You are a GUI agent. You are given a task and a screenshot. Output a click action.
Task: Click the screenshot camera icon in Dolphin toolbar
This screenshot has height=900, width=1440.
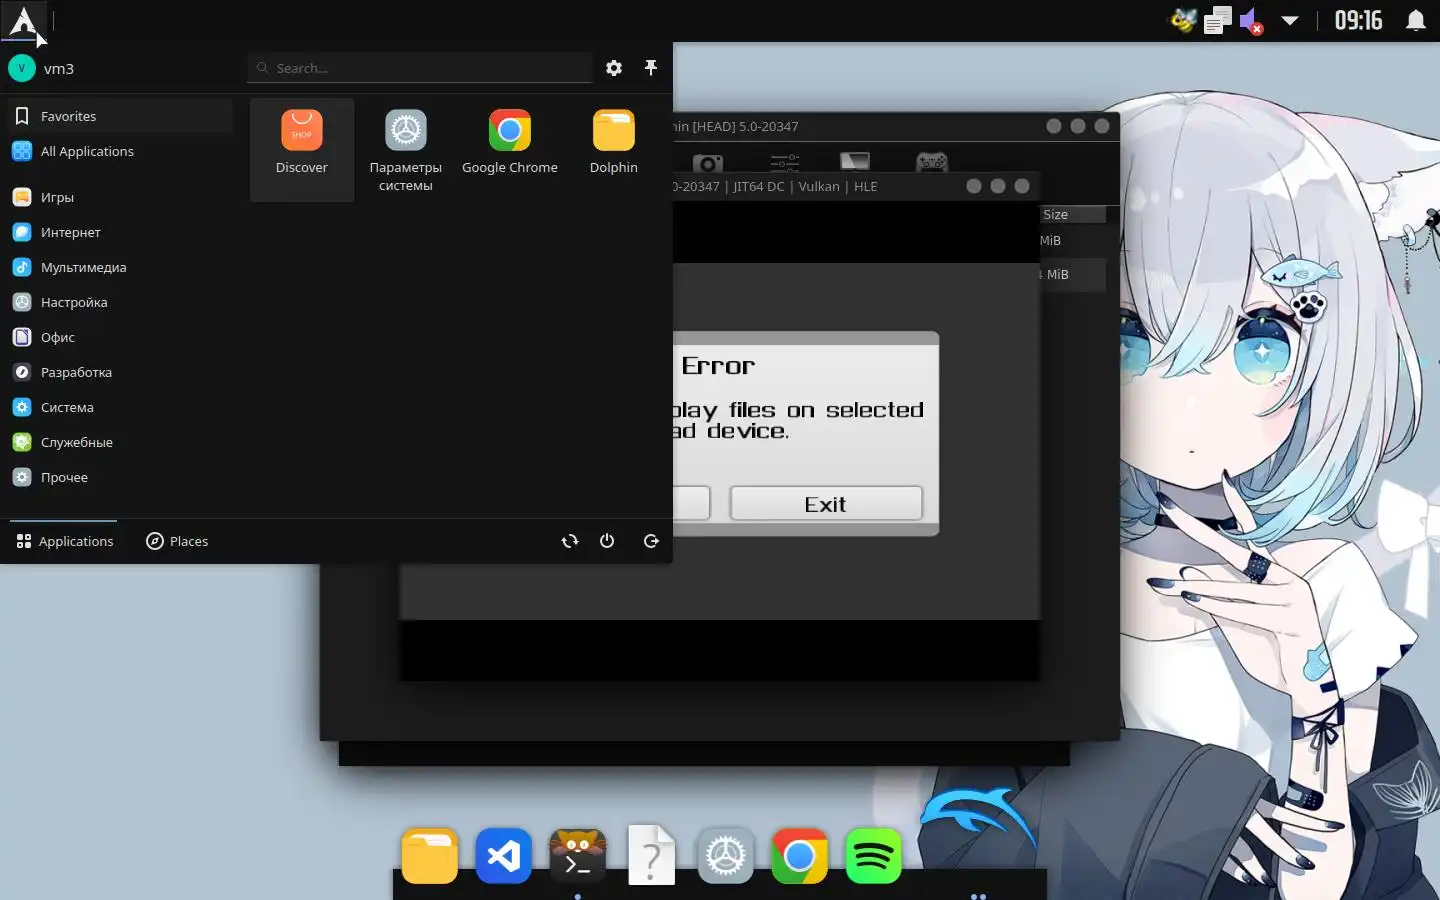(708, 162)
